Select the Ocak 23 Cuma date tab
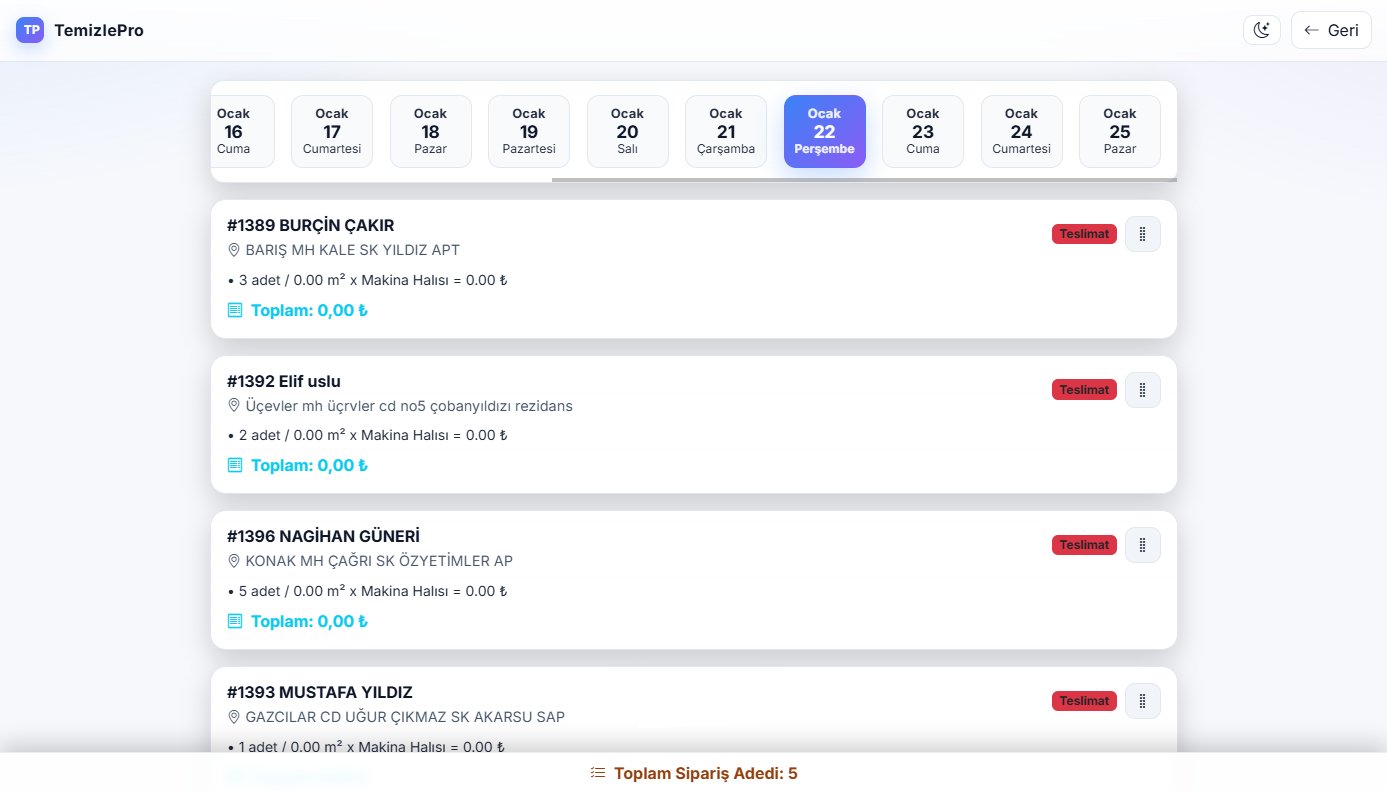Viewport: 1387px width, 791px height. click(x=923, y=131)
